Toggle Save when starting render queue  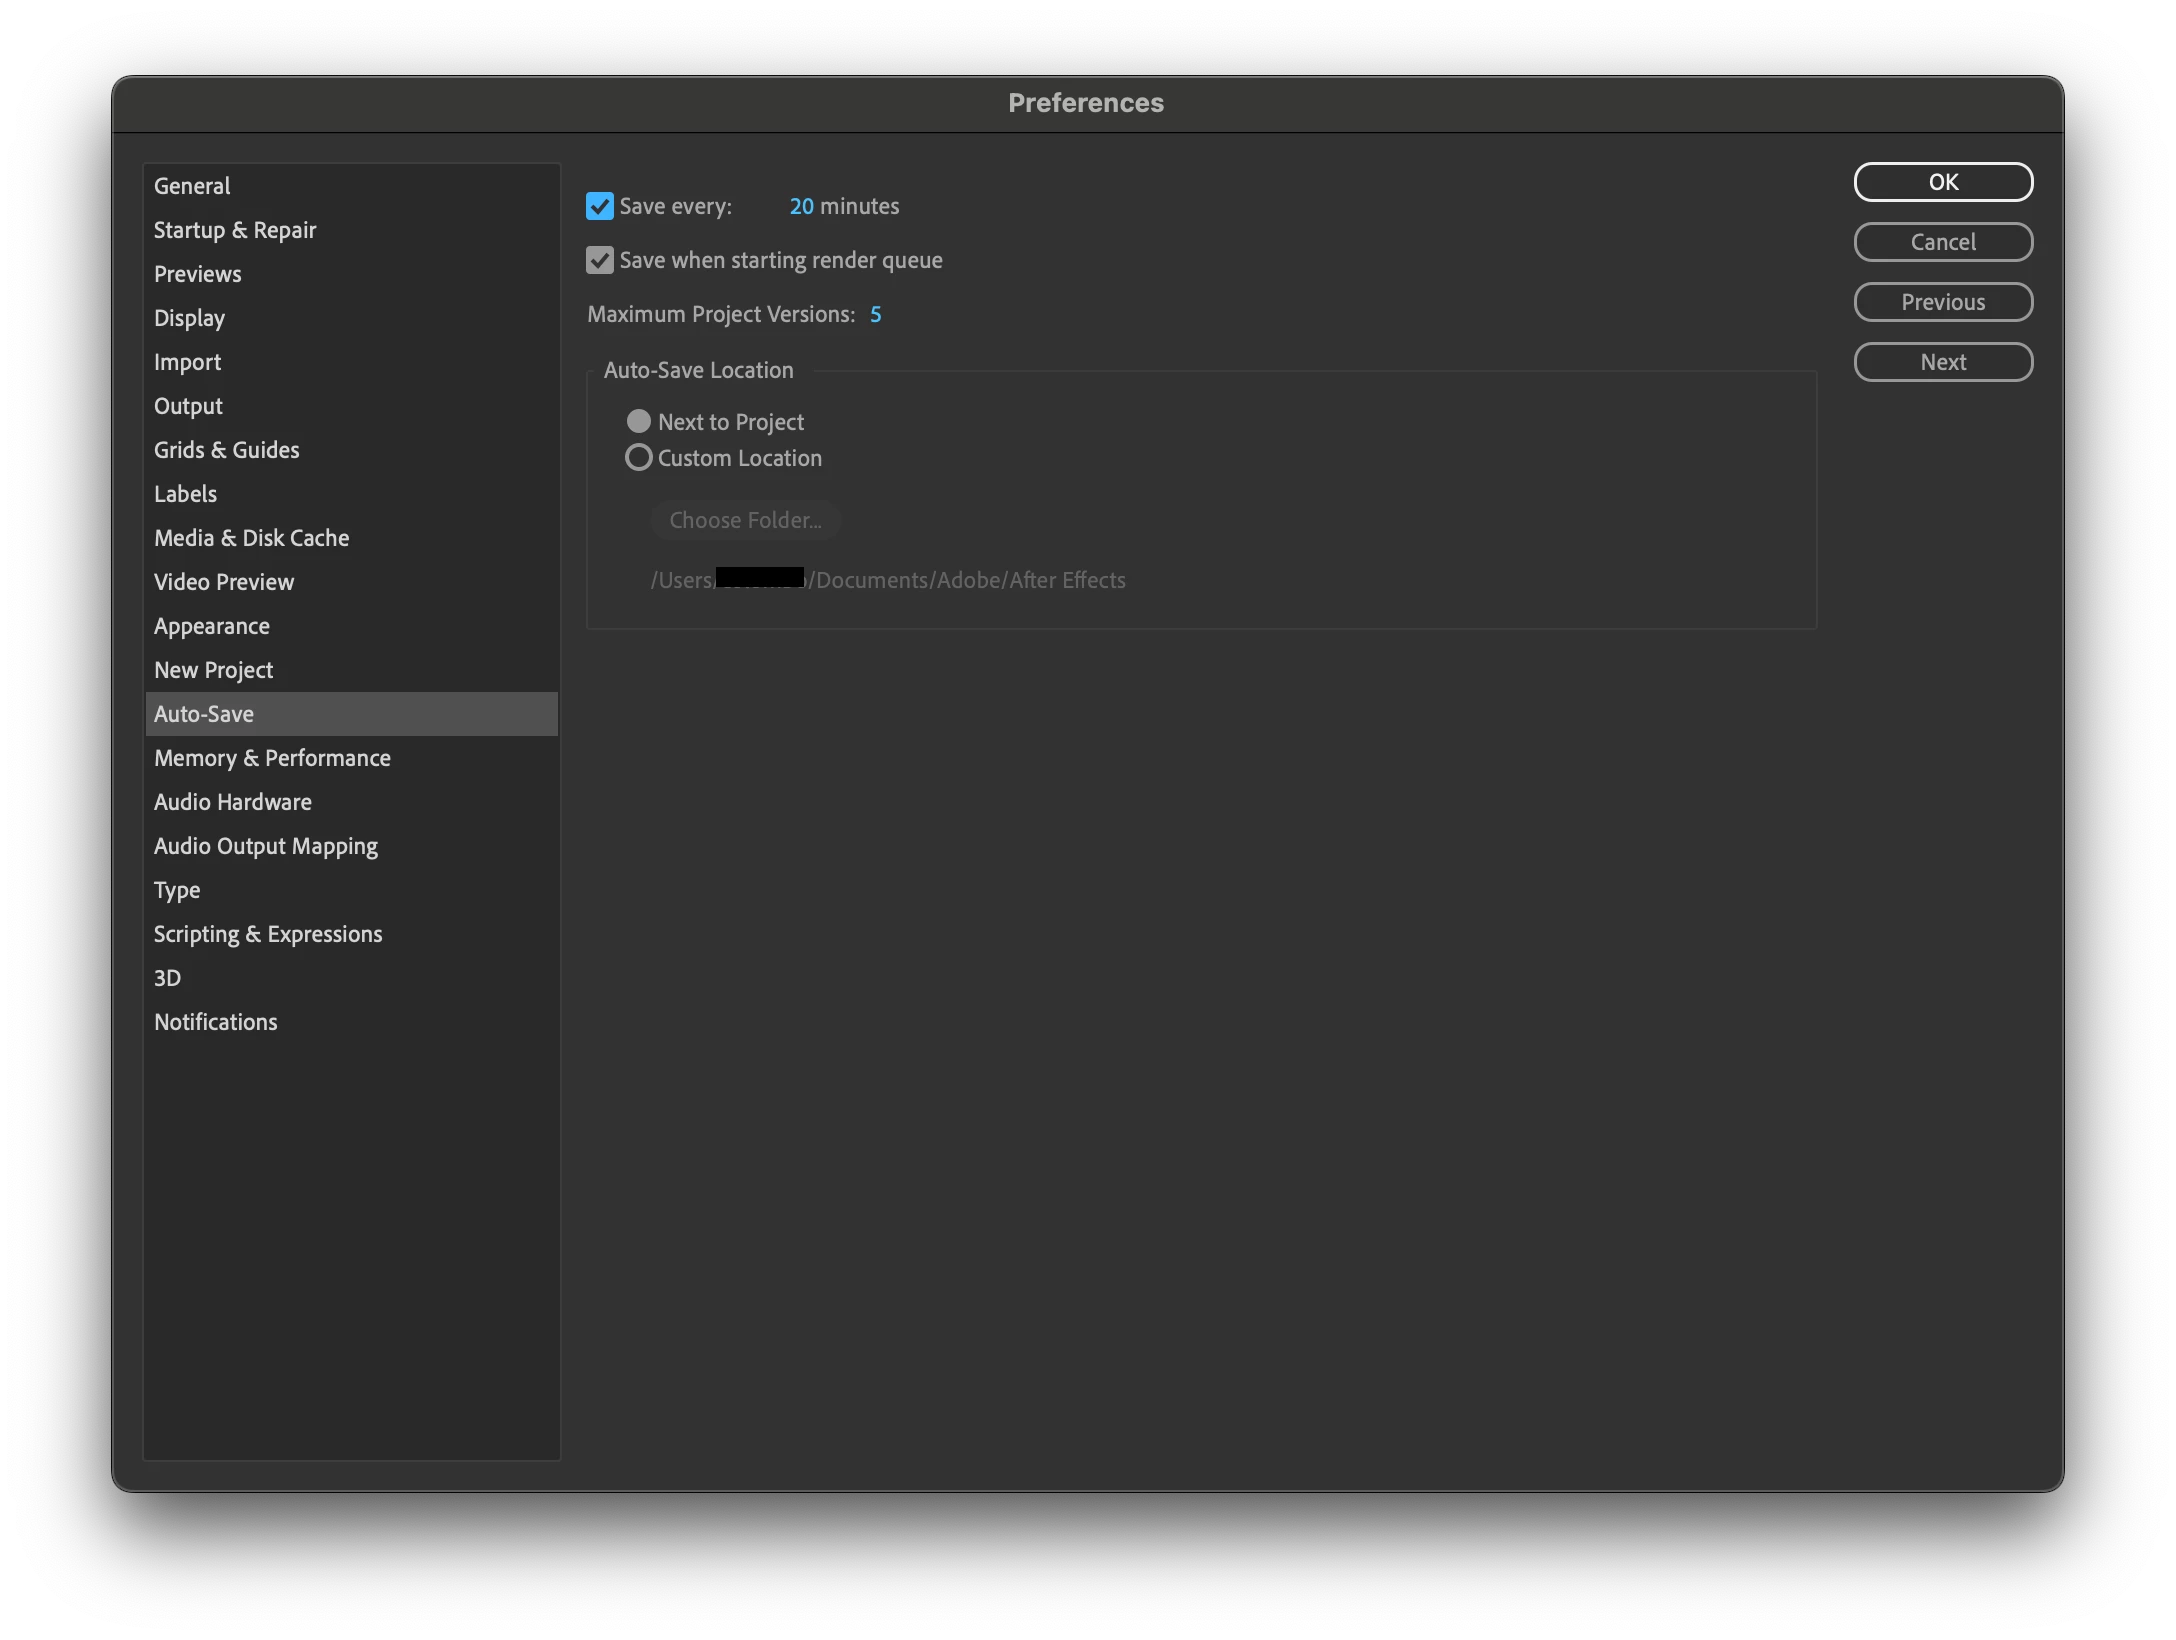[599, 260]
